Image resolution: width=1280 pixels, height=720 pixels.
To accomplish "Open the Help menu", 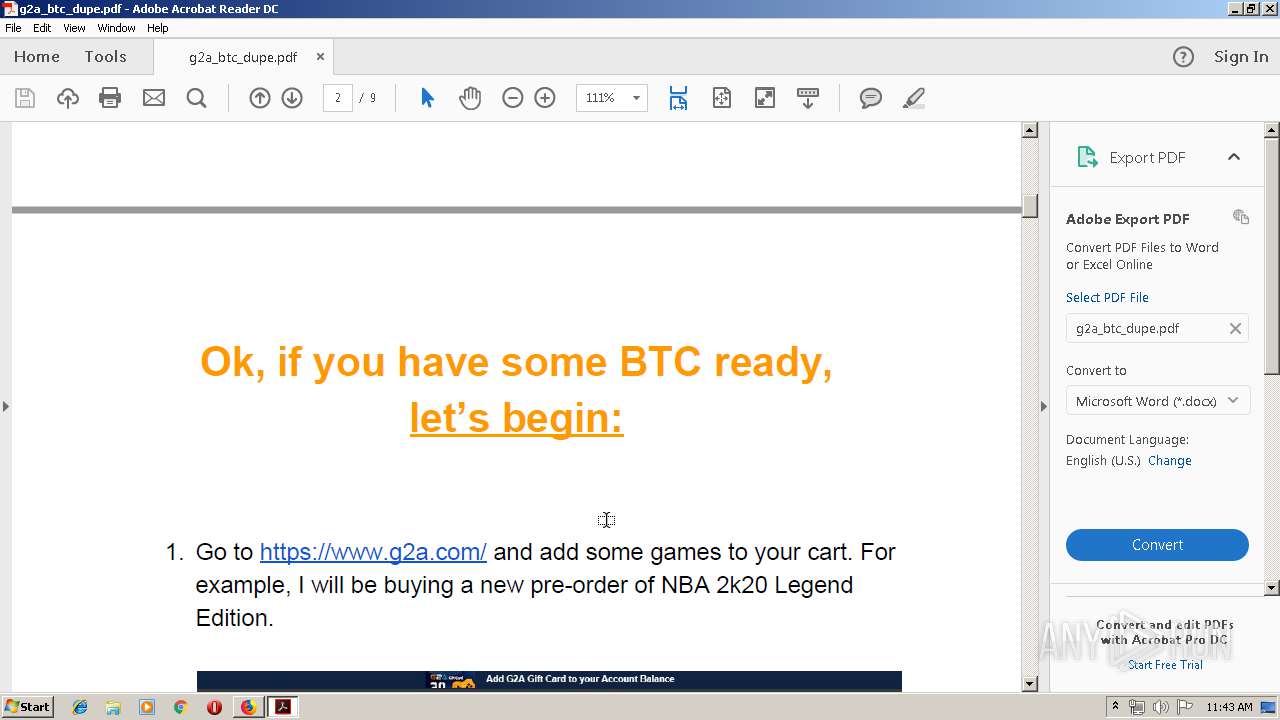I will pyautogui.click(x=158, y=28).
